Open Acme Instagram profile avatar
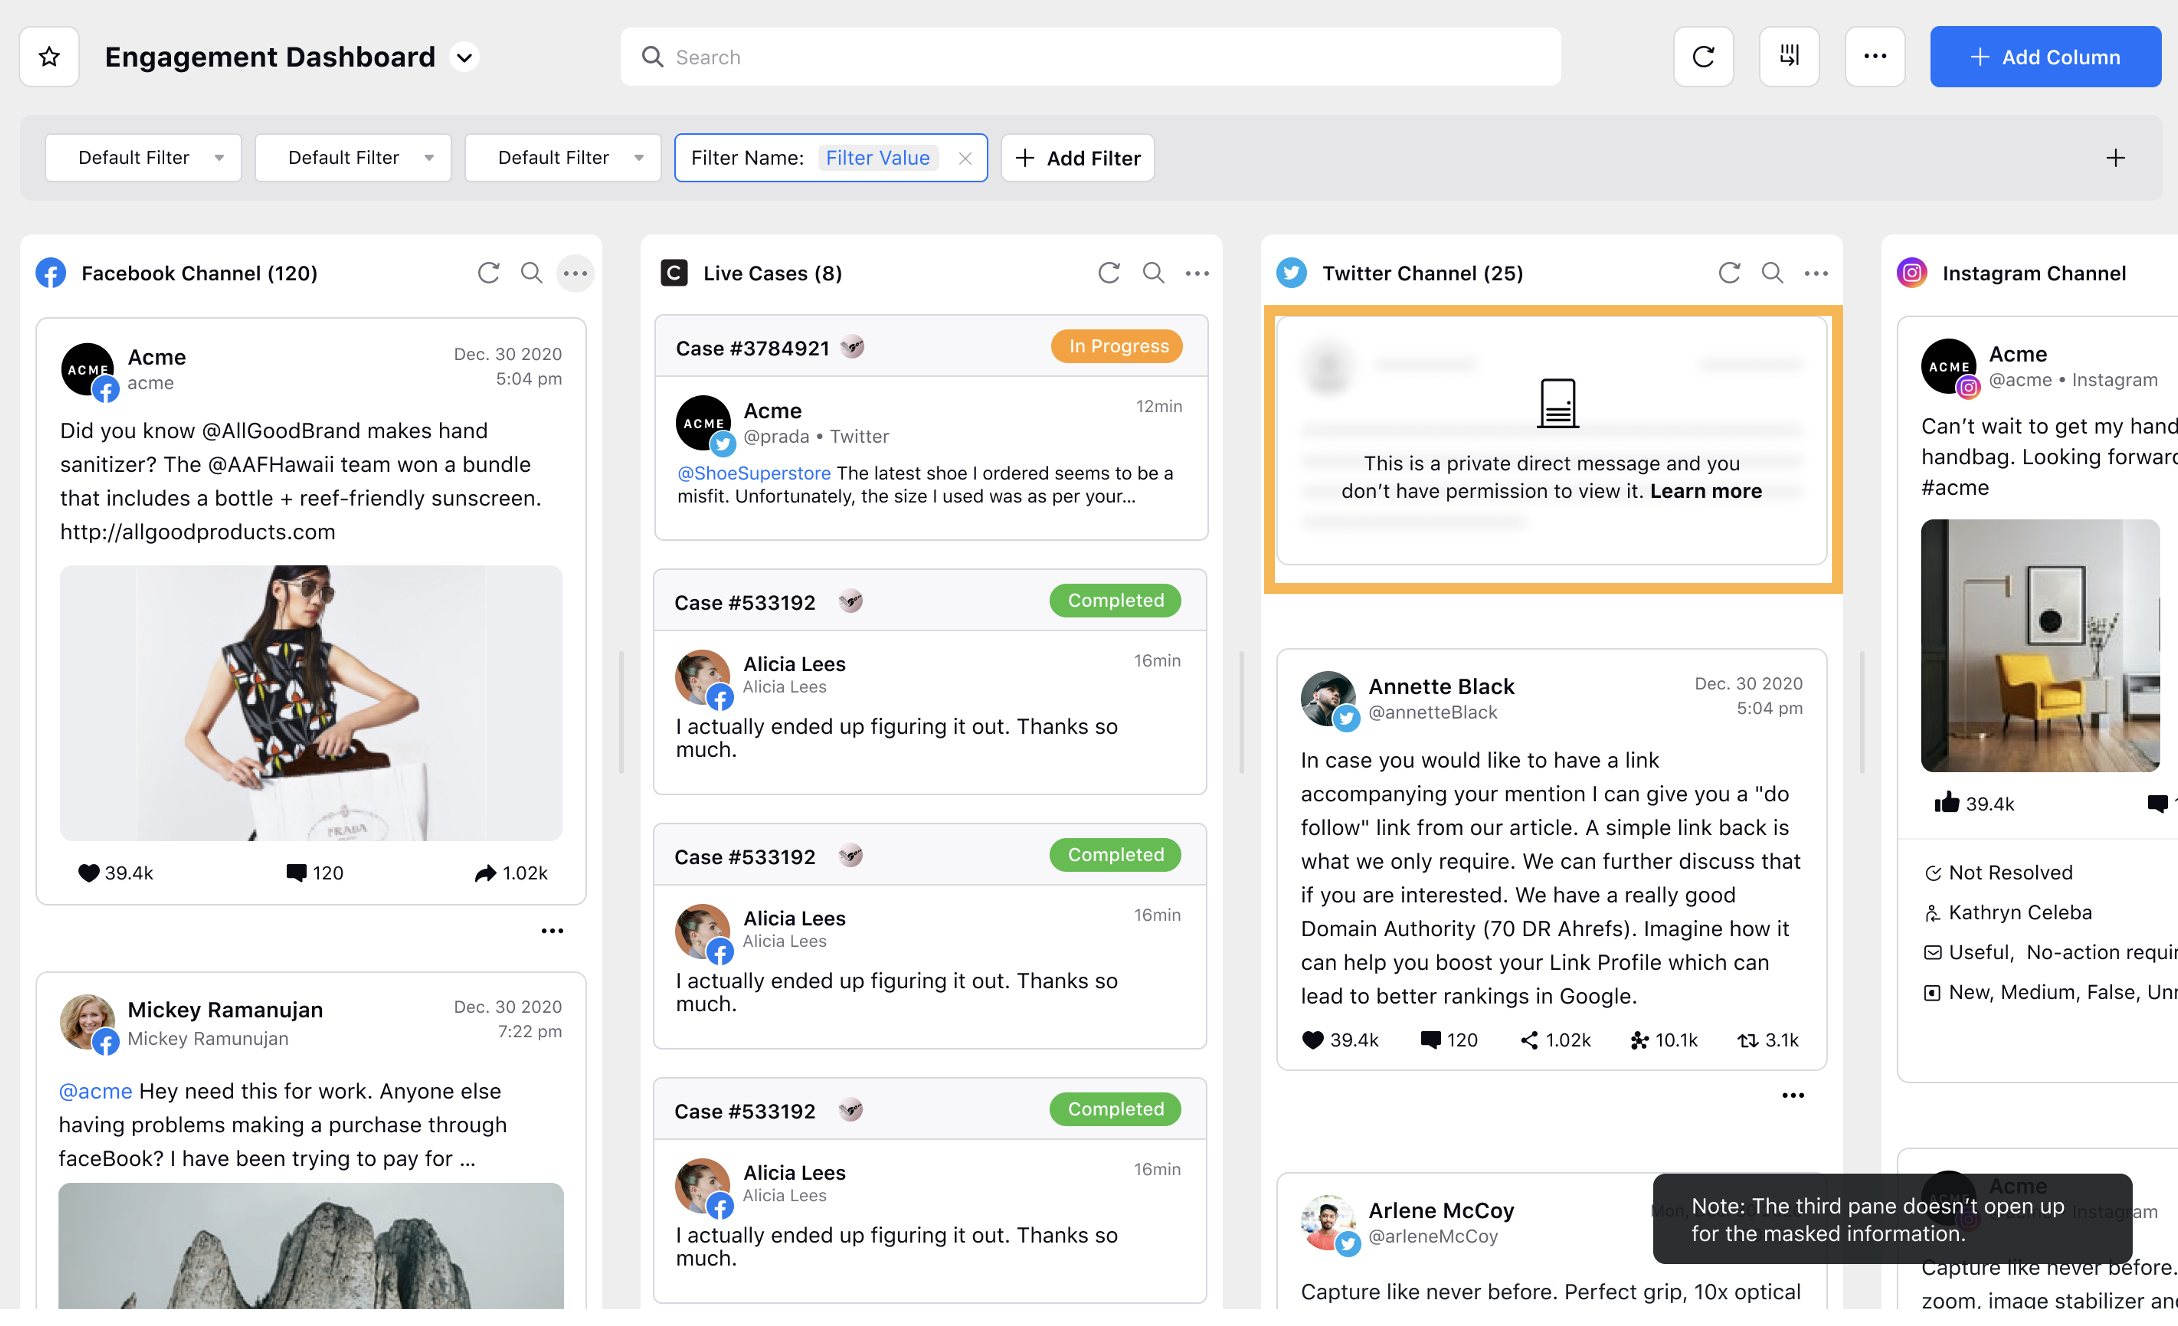Screen dimensions: 2178x1326 click(x=1949, y=367)
